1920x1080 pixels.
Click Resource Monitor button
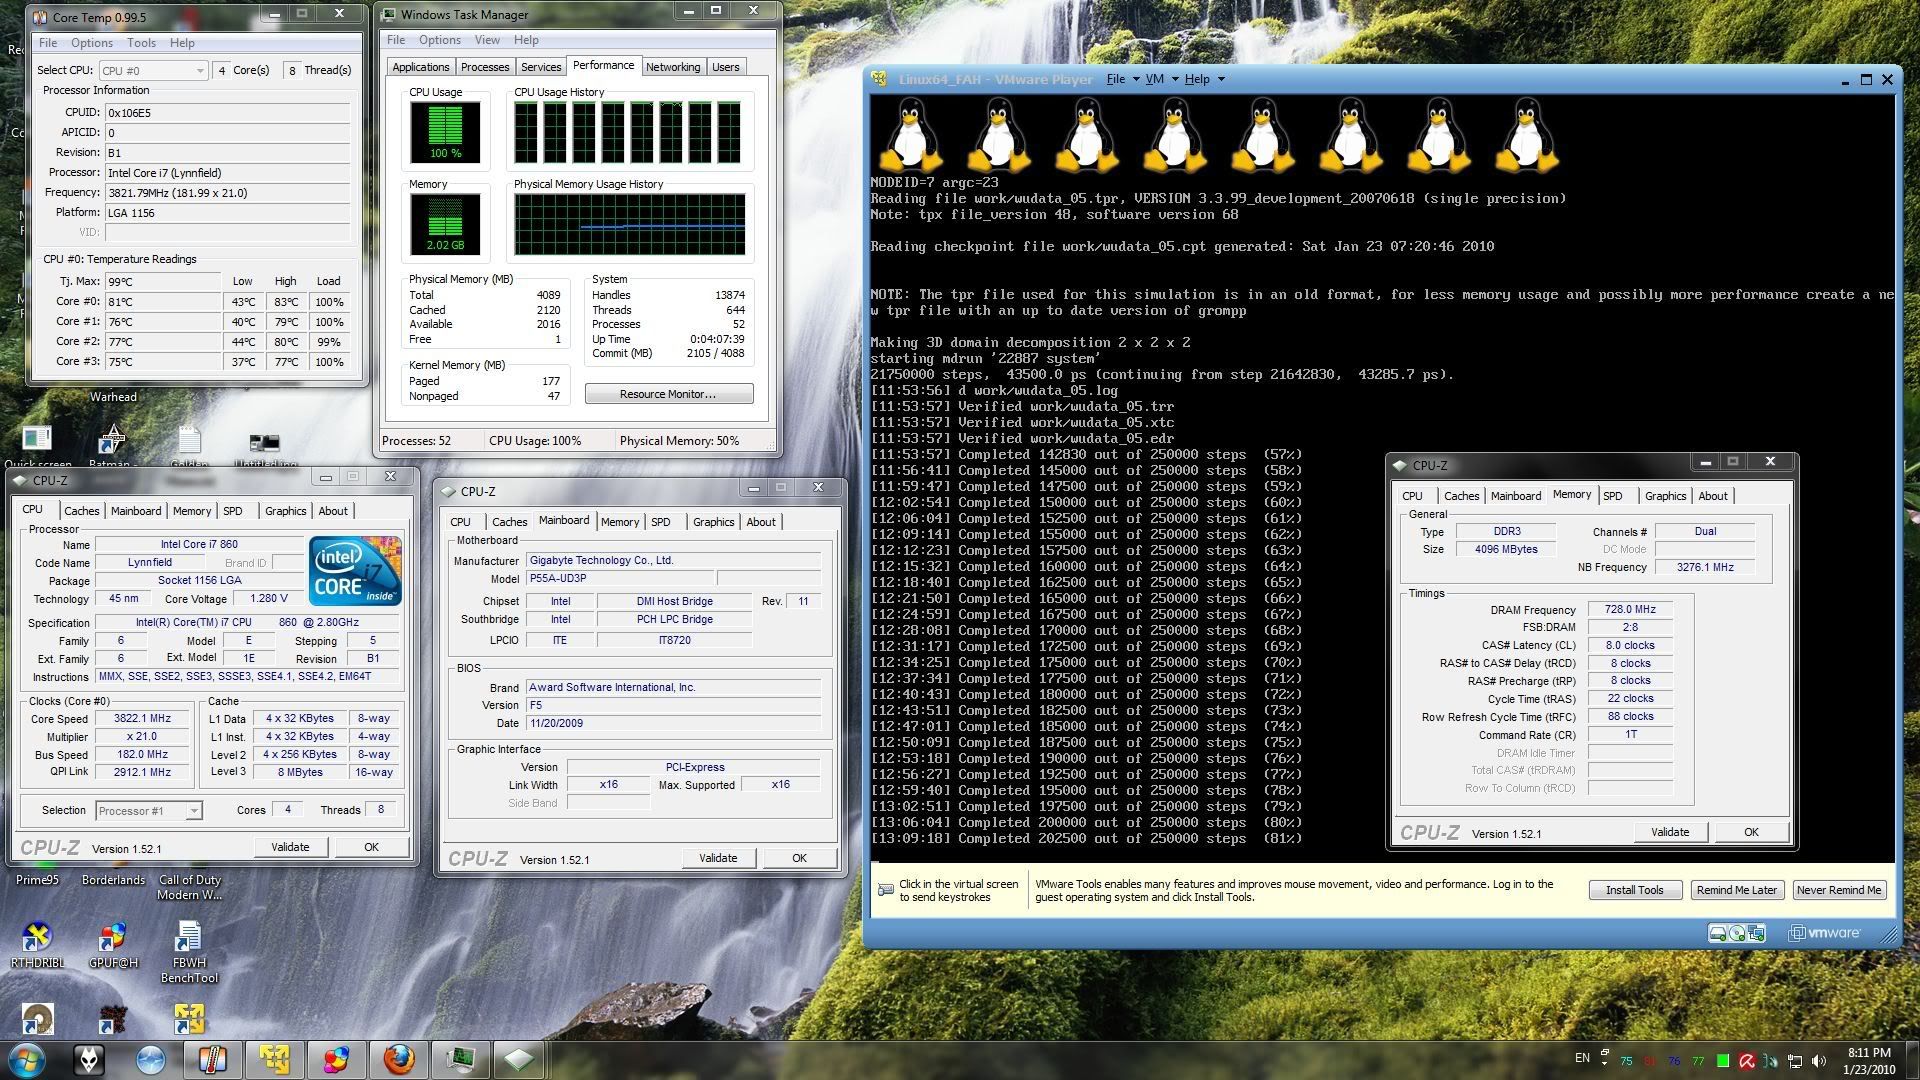(669, 394)
